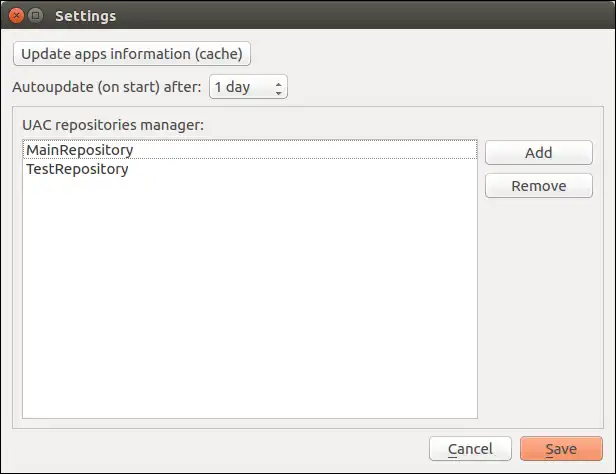The height and width of the screenshot is (474, 616).
Task: Select MainRepository in the repositories list
Action: pos(250,150)
